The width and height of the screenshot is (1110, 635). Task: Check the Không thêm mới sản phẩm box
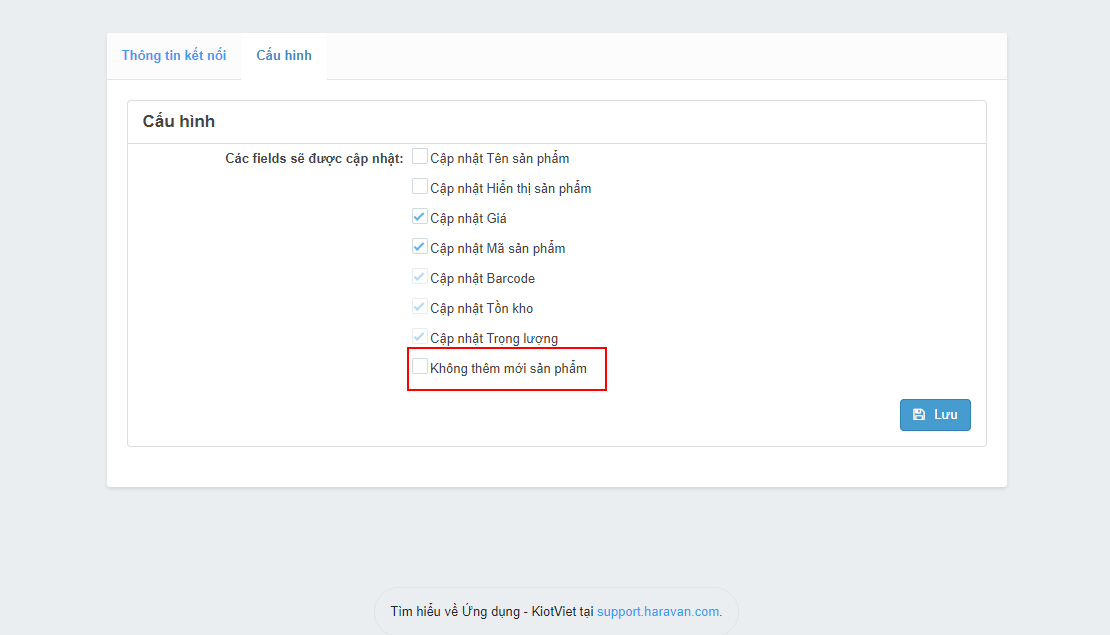pyautogui.click(x=420, y=367)
